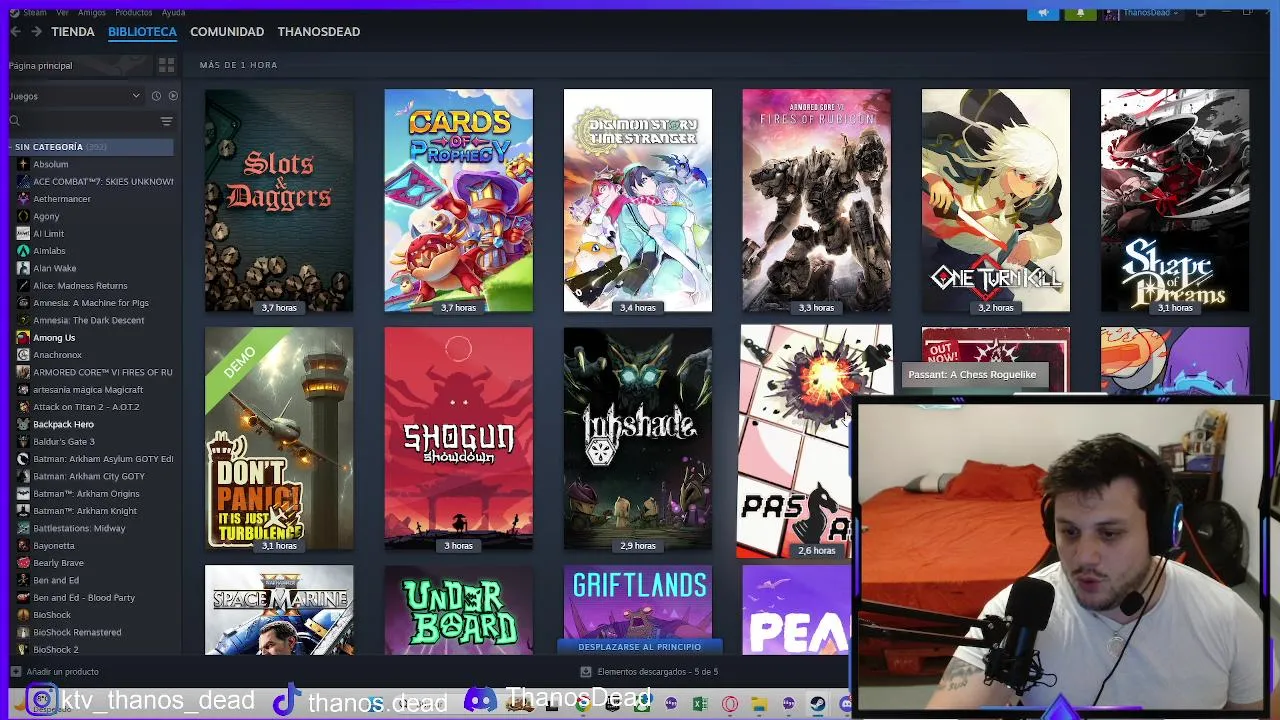Open Elementos descargados downloads status

(650, 672)
